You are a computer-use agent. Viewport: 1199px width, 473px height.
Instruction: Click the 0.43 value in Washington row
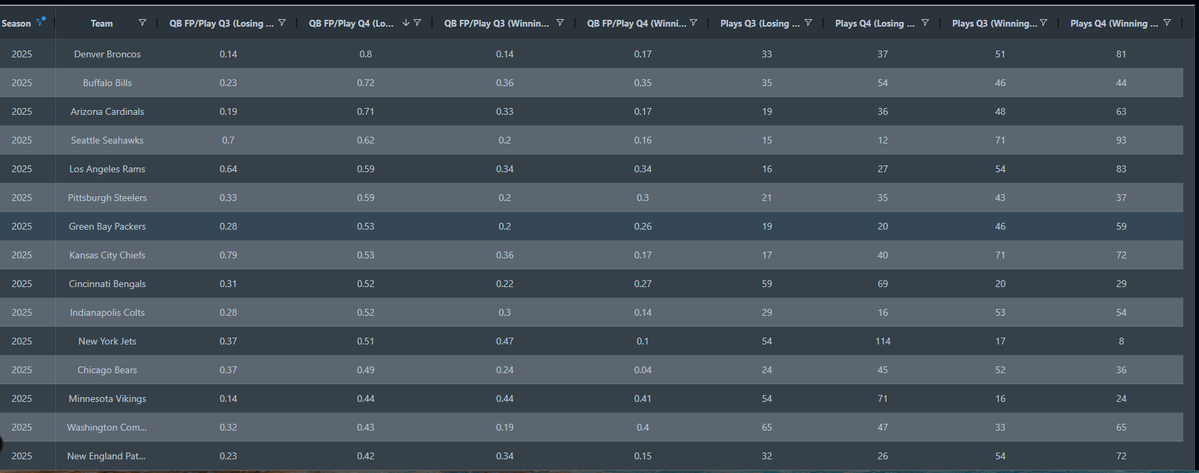click(x=364, y=427)
